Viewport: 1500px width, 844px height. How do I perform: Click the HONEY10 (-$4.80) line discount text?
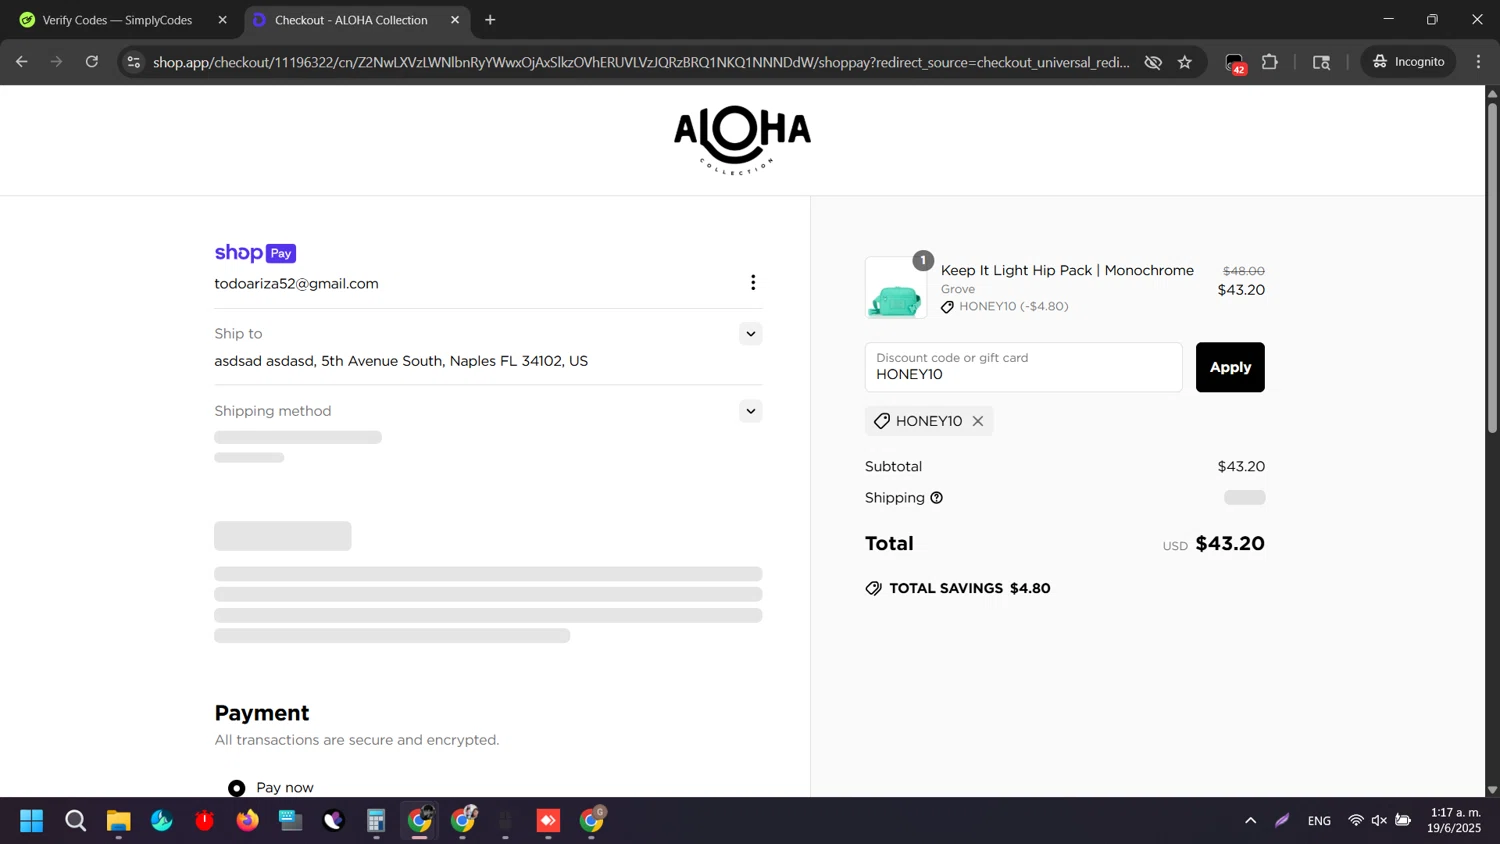1013,306
